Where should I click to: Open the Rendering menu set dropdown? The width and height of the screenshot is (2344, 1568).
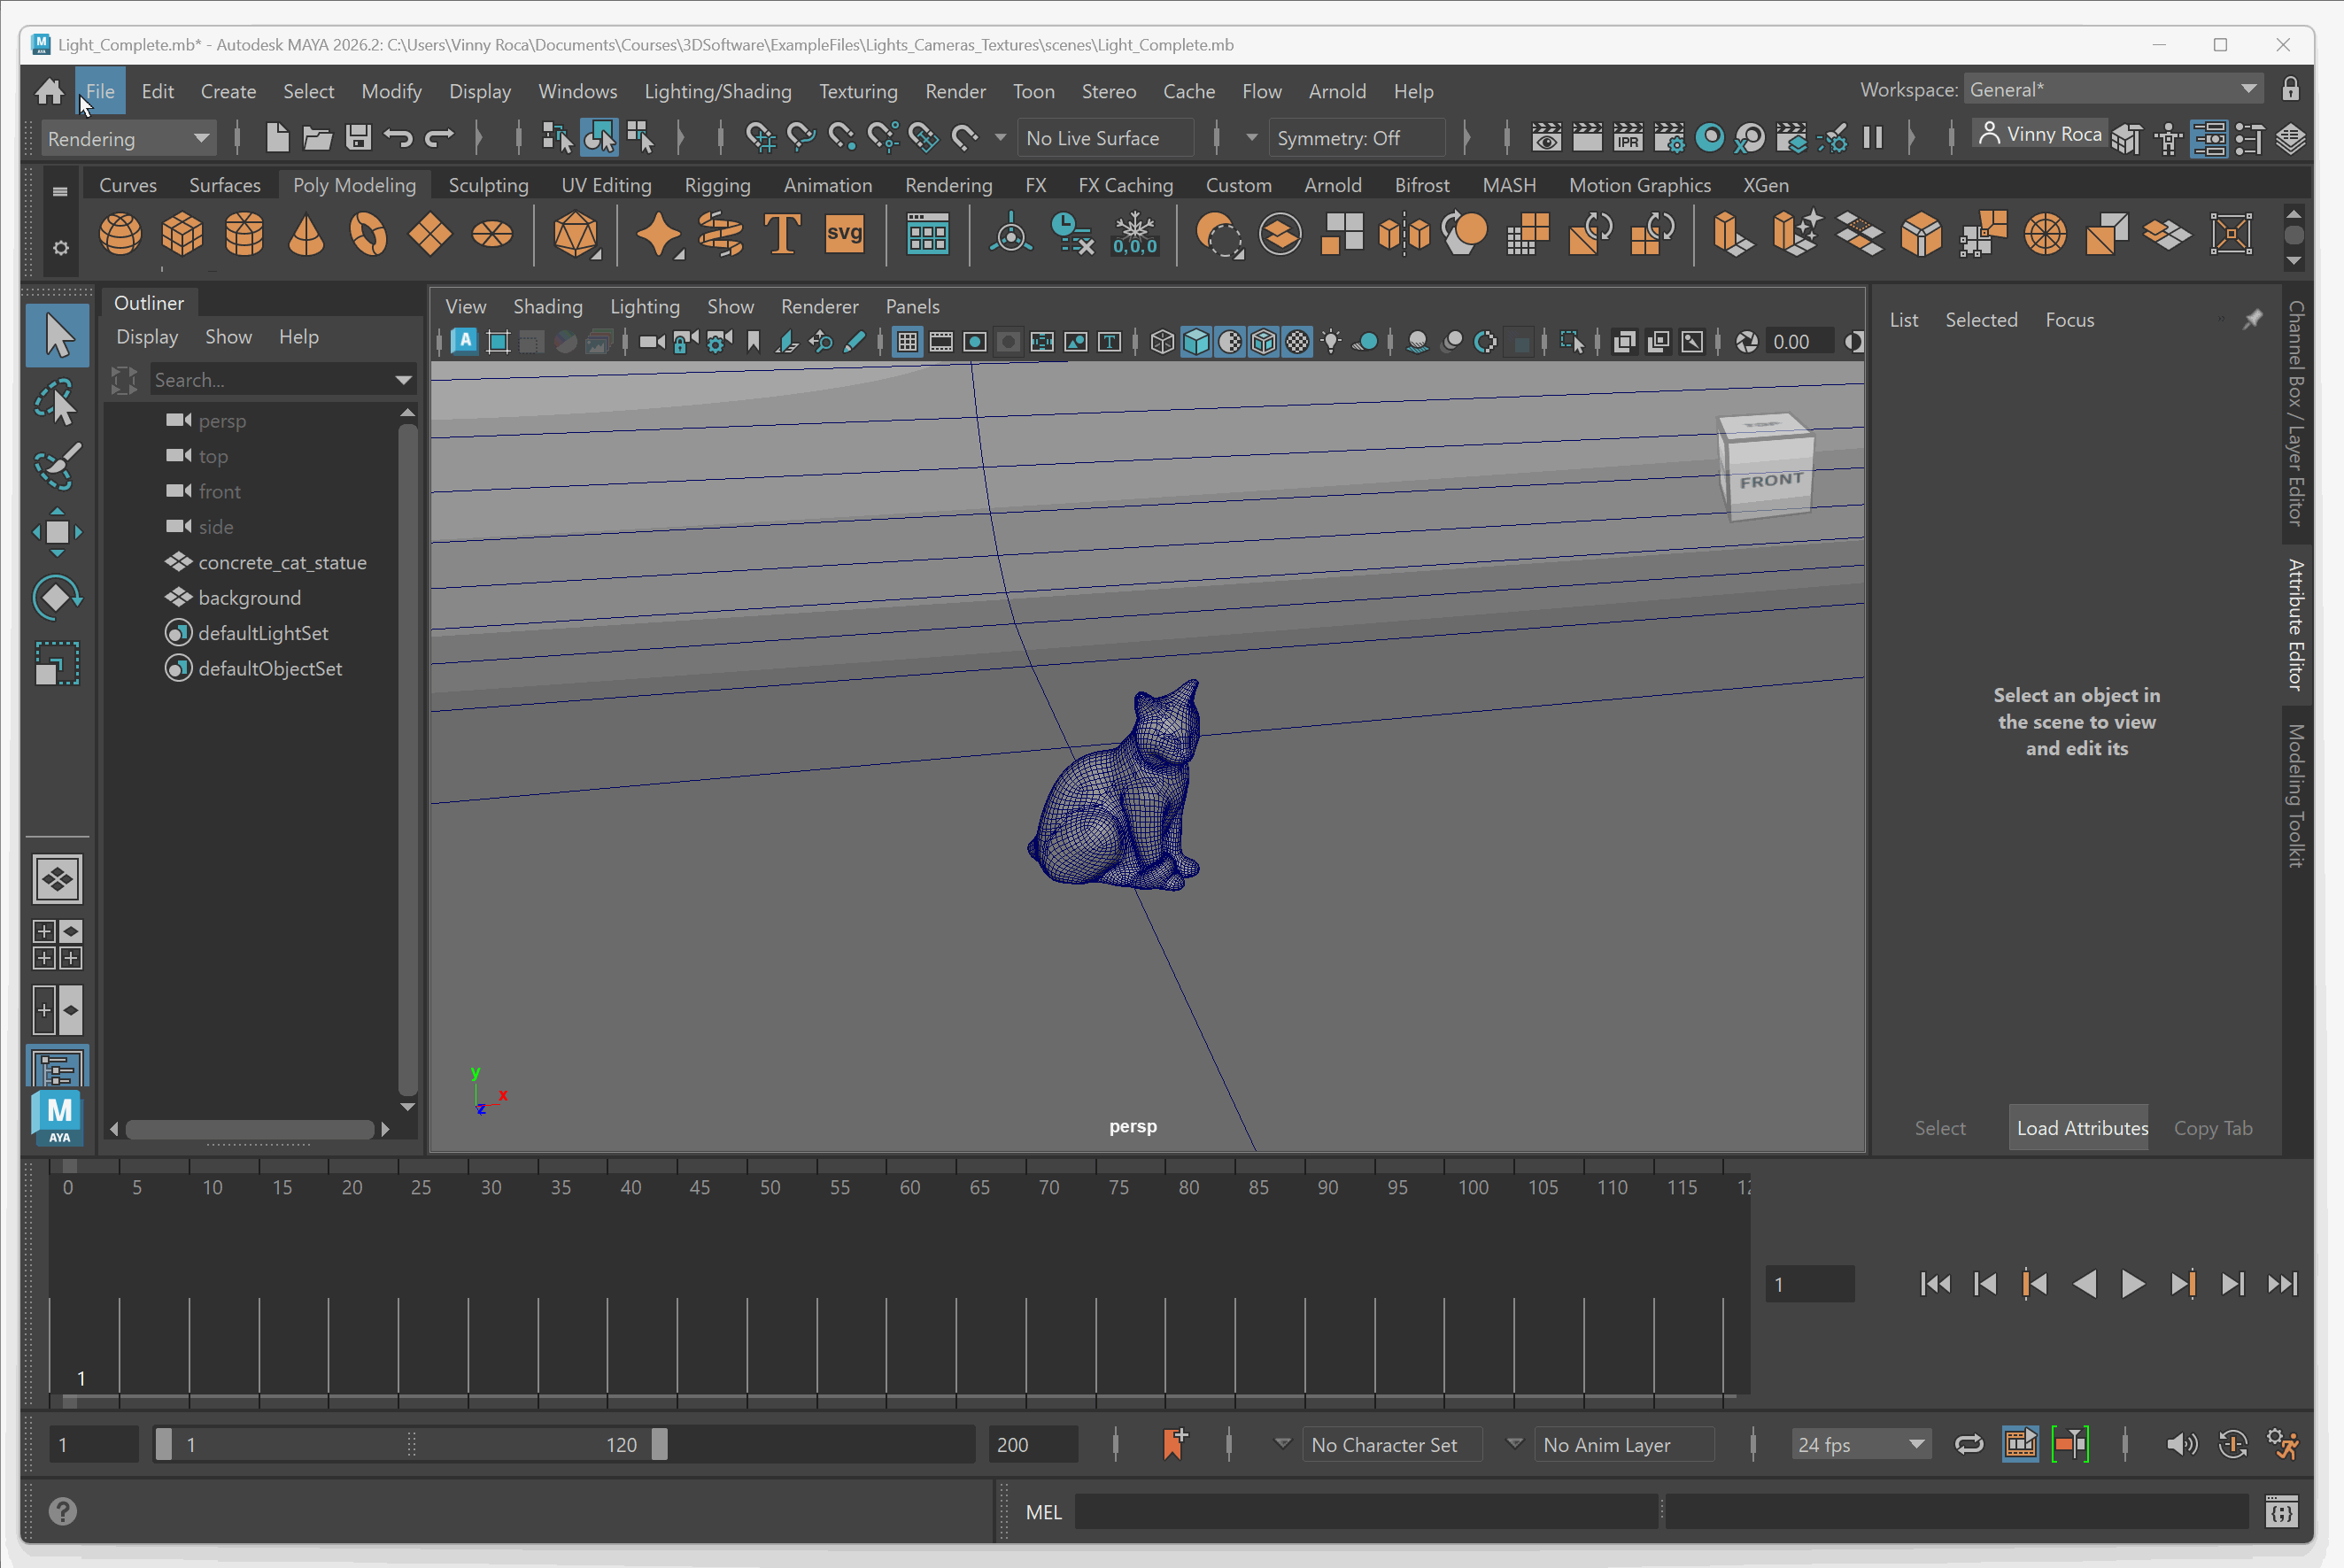[128, 138]
